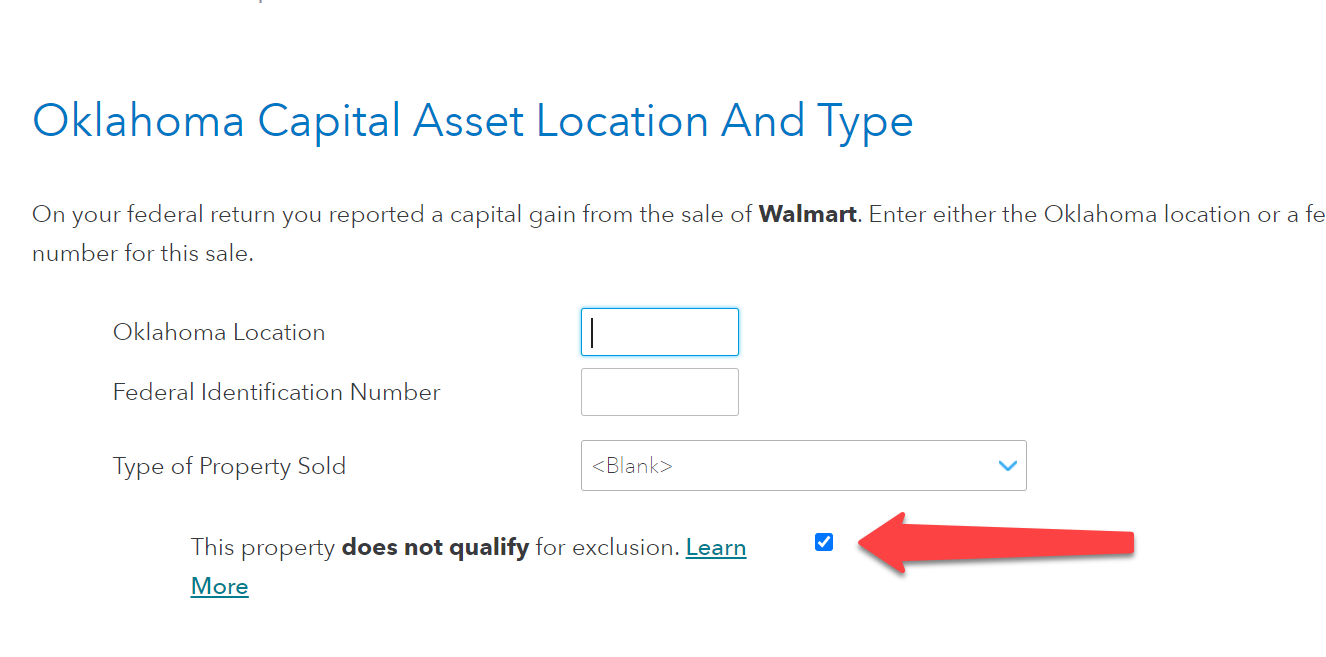Click the word More on second line
Viewport: 1326px width, 657px height.
point(220,586)
